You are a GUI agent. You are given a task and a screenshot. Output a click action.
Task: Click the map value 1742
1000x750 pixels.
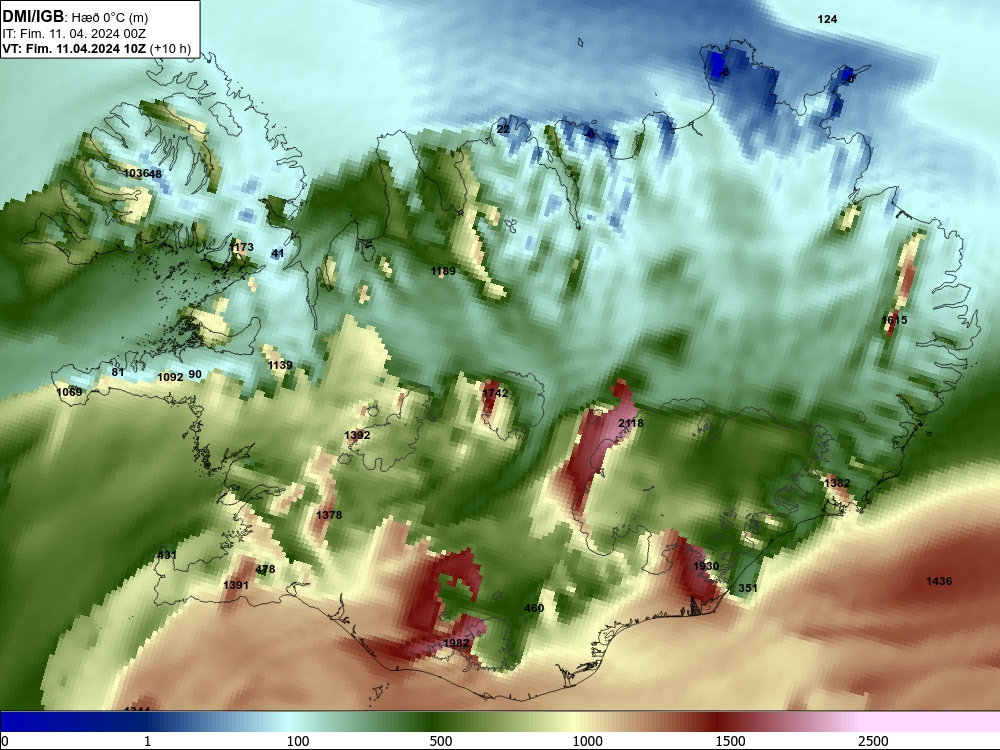pos(495,393)
